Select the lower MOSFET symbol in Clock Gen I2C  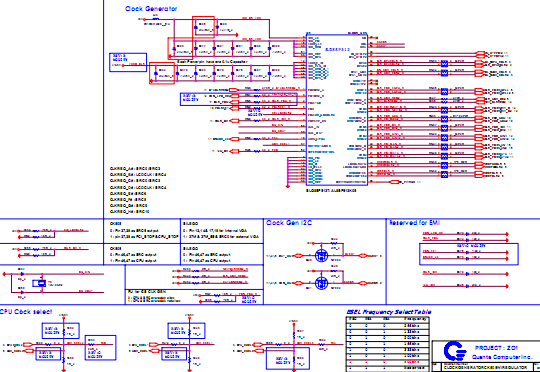pyautogui.click(x=322, y=283)
